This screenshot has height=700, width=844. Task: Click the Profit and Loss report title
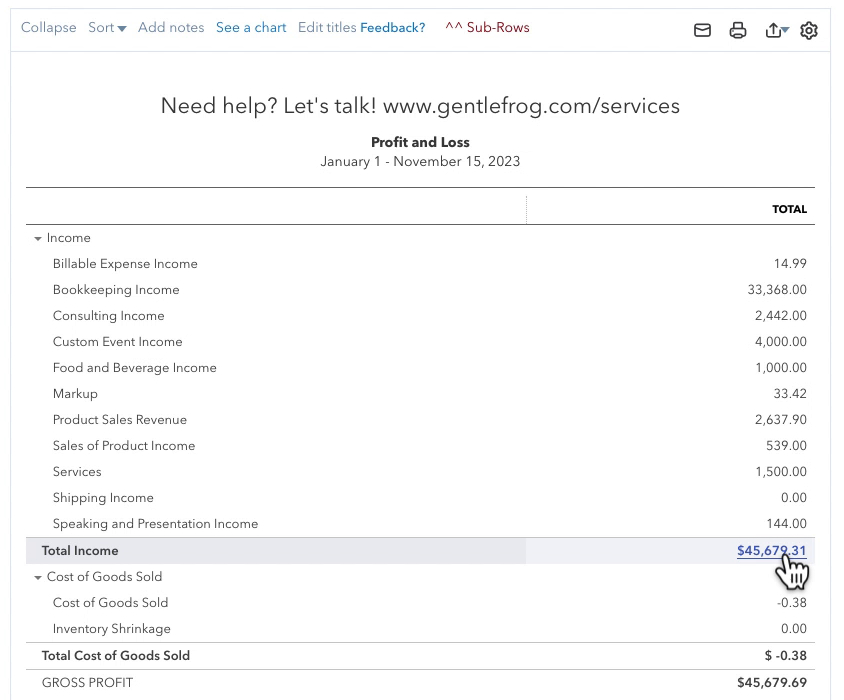420,142
